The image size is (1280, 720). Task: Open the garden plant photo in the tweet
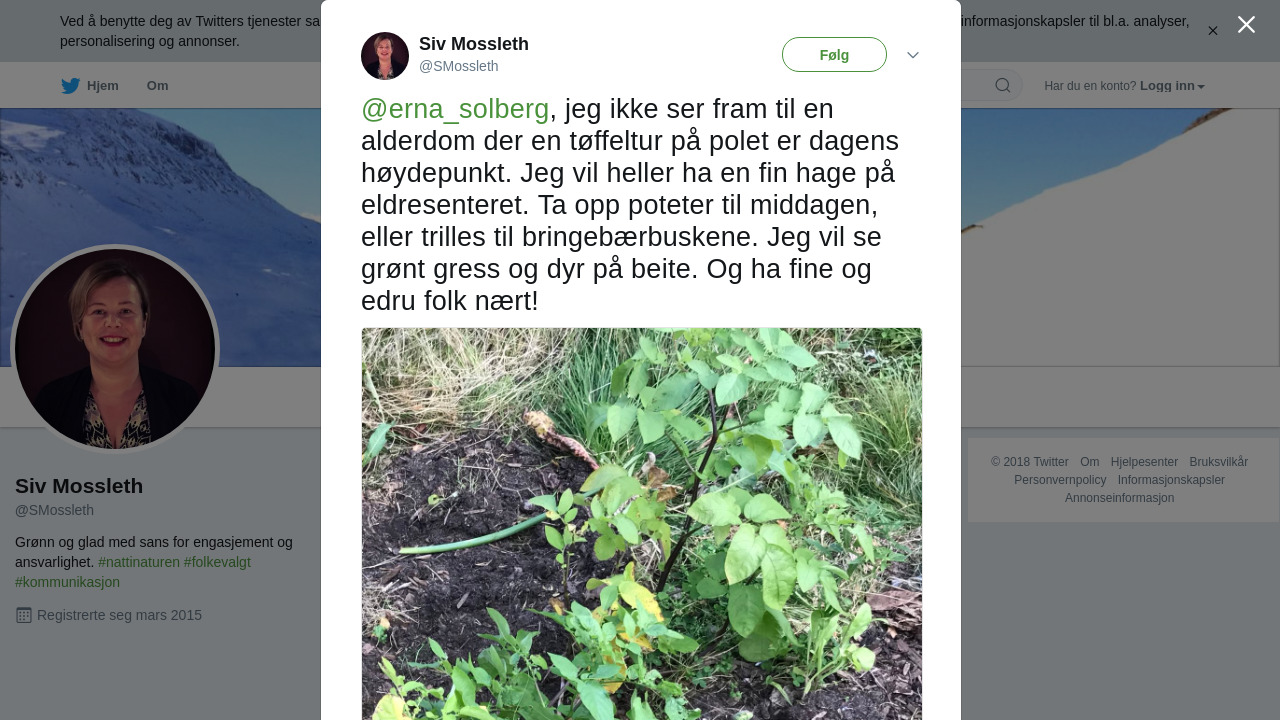click(x=642, y=524)
